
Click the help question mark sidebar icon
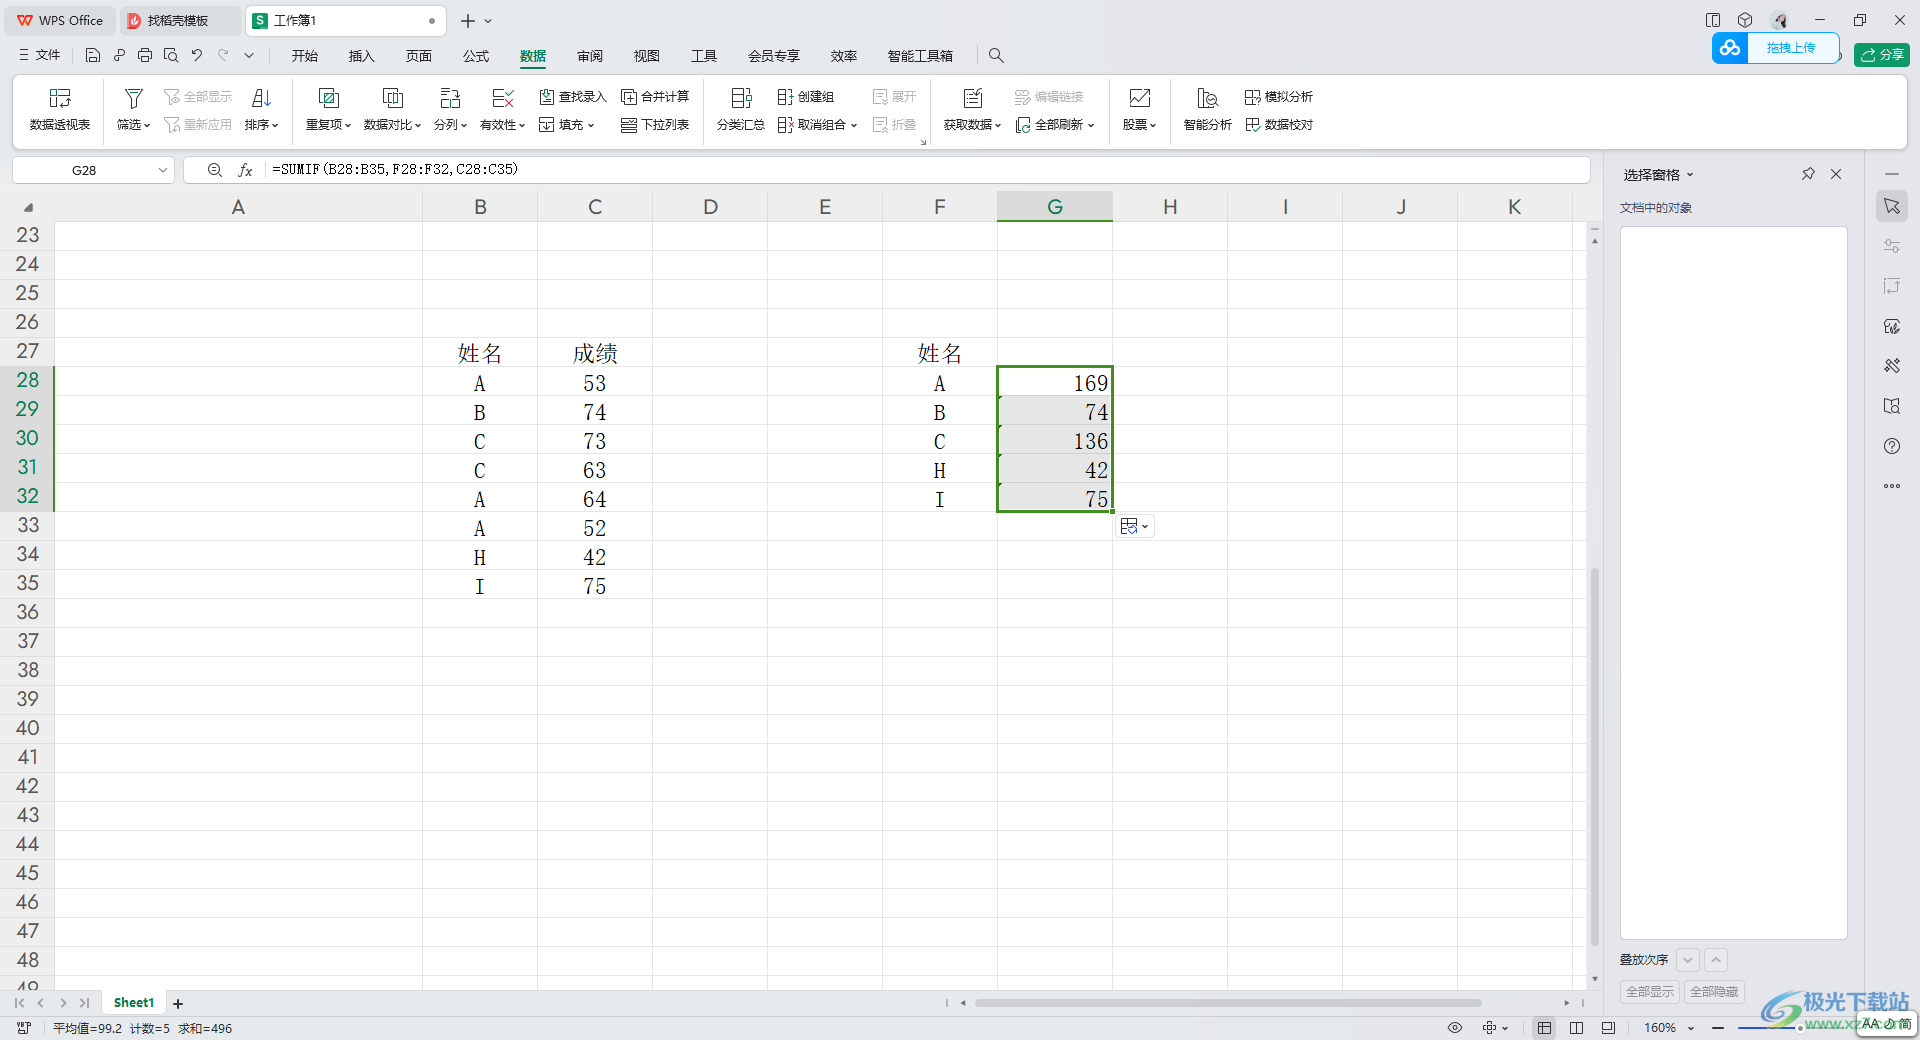(x=1892, y=446)
